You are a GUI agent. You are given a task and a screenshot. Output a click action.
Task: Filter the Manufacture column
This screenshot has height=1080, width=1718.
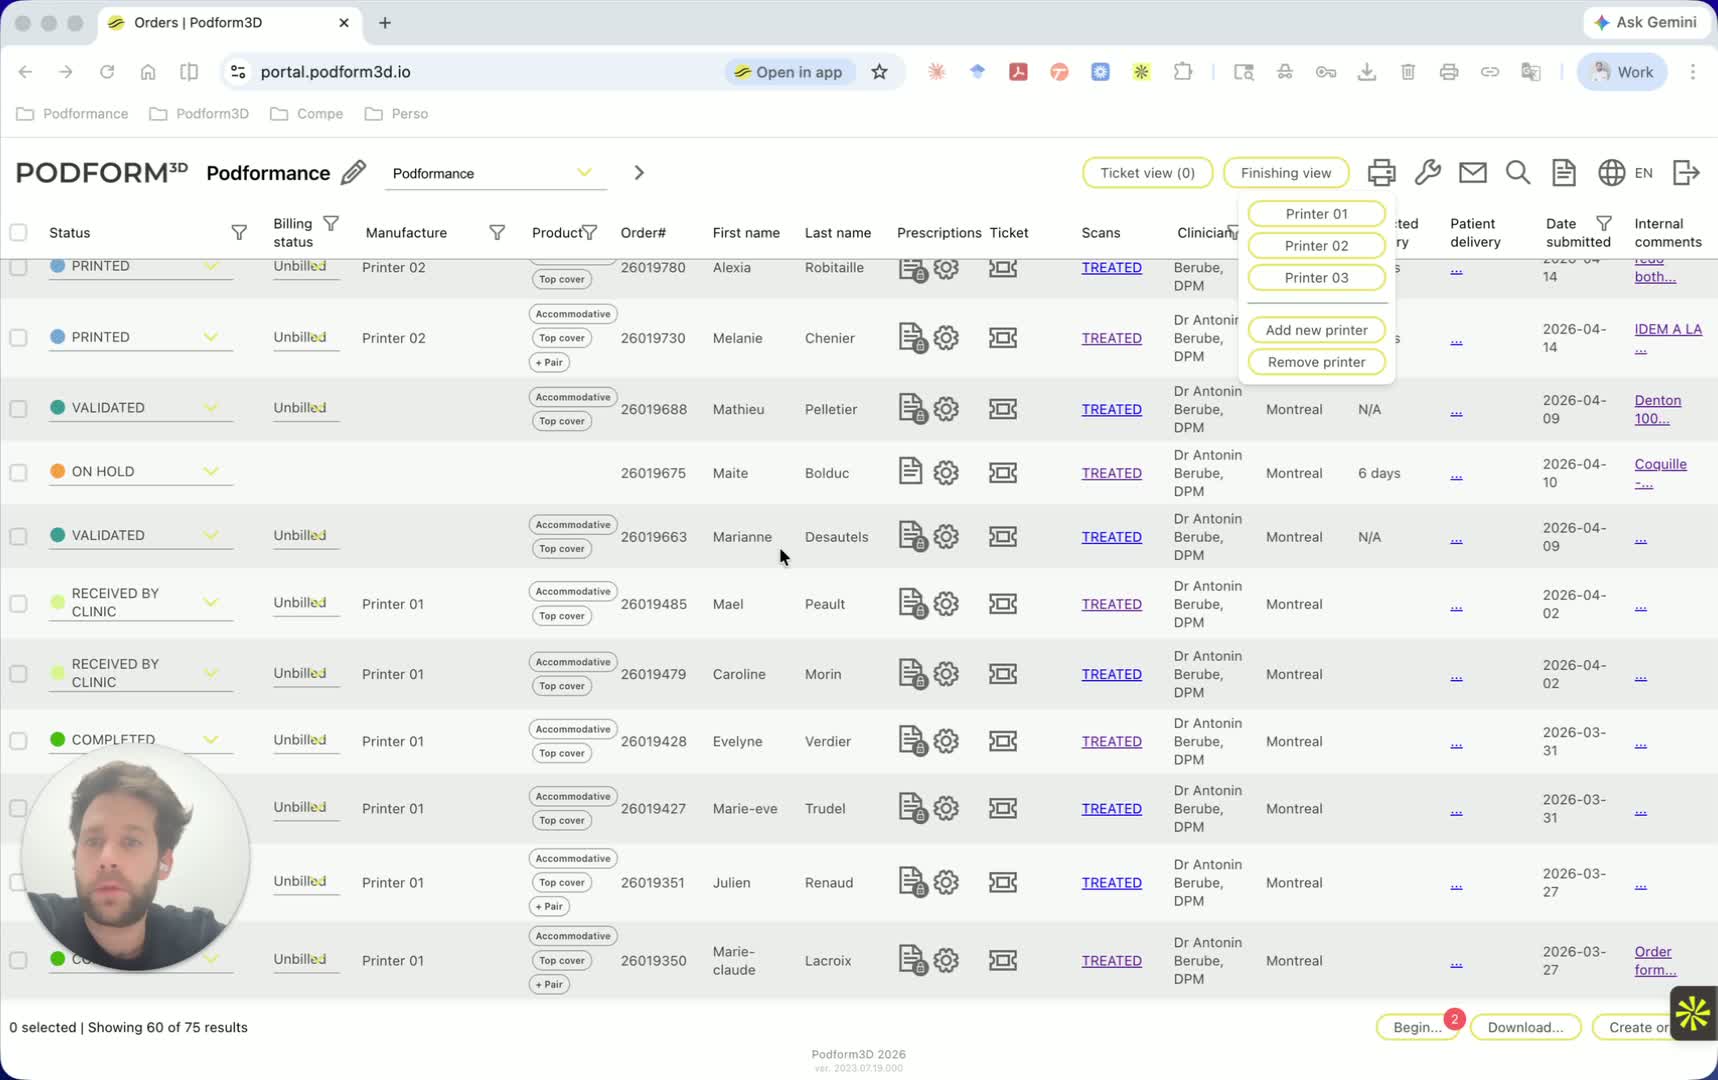coord(497,233)
